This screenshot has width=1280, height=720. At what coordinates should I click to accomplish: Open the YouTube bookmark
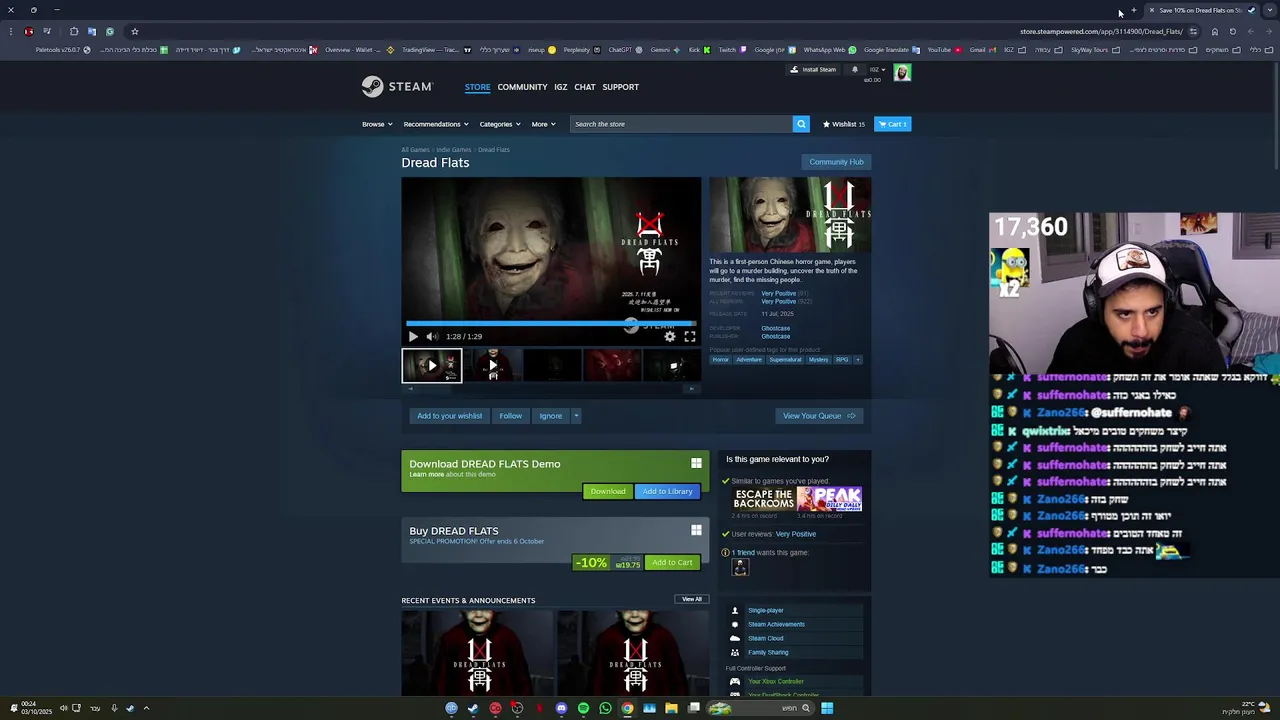[944, 50]
